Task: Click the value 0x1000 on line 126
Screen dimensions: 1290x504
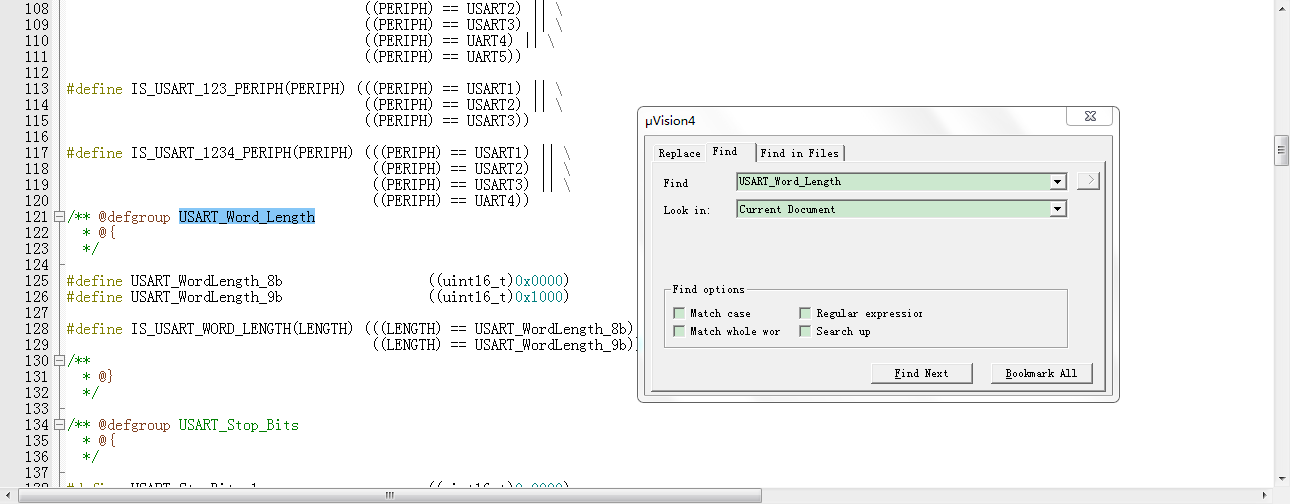Action: pos(541,297)
